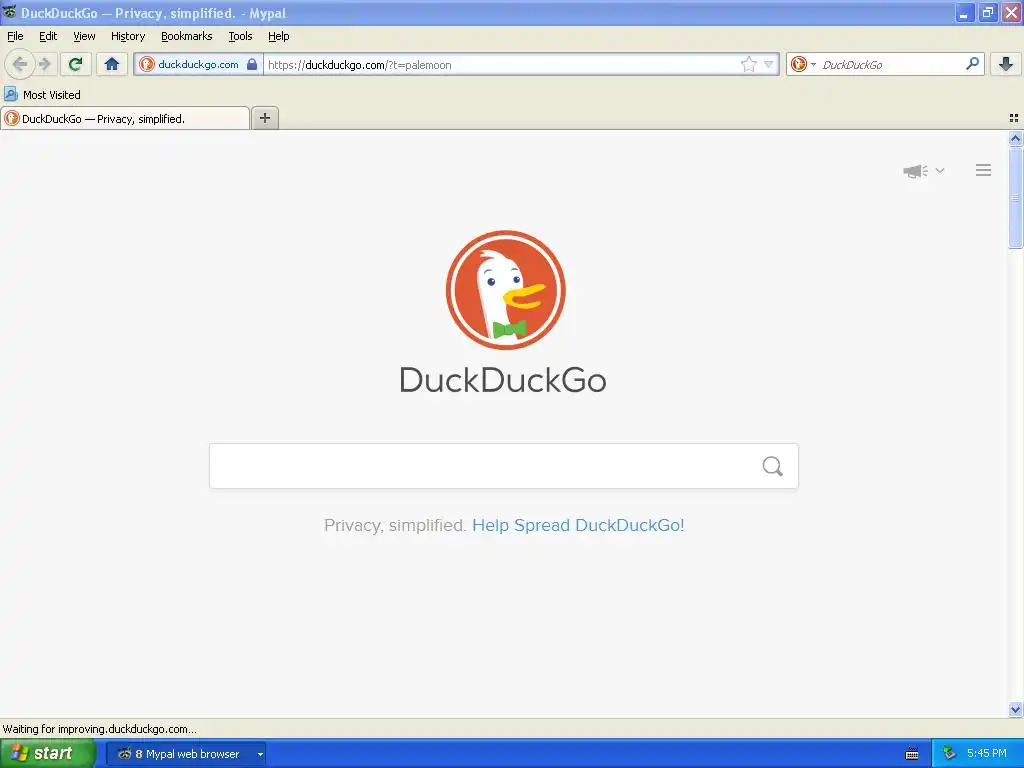Open the Help menu

(x=279, y=36)
